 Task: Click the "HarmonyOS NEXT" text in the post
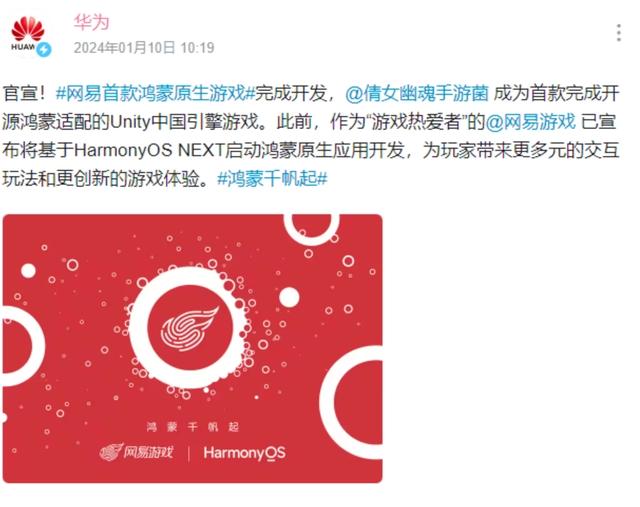[x=149, y=150]
